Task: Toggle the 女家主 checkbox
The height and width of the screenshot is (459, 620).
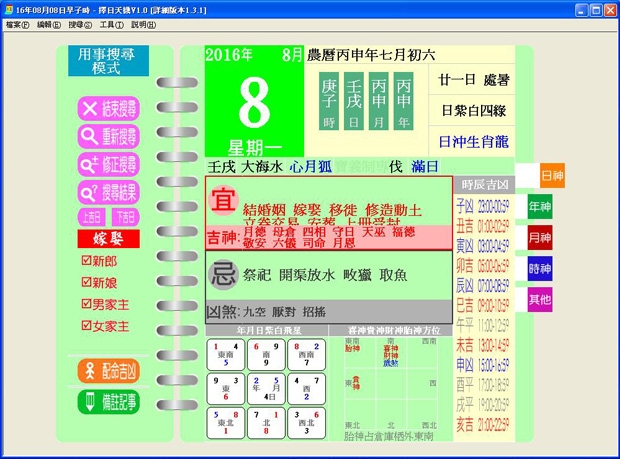Action: [86, 326]
